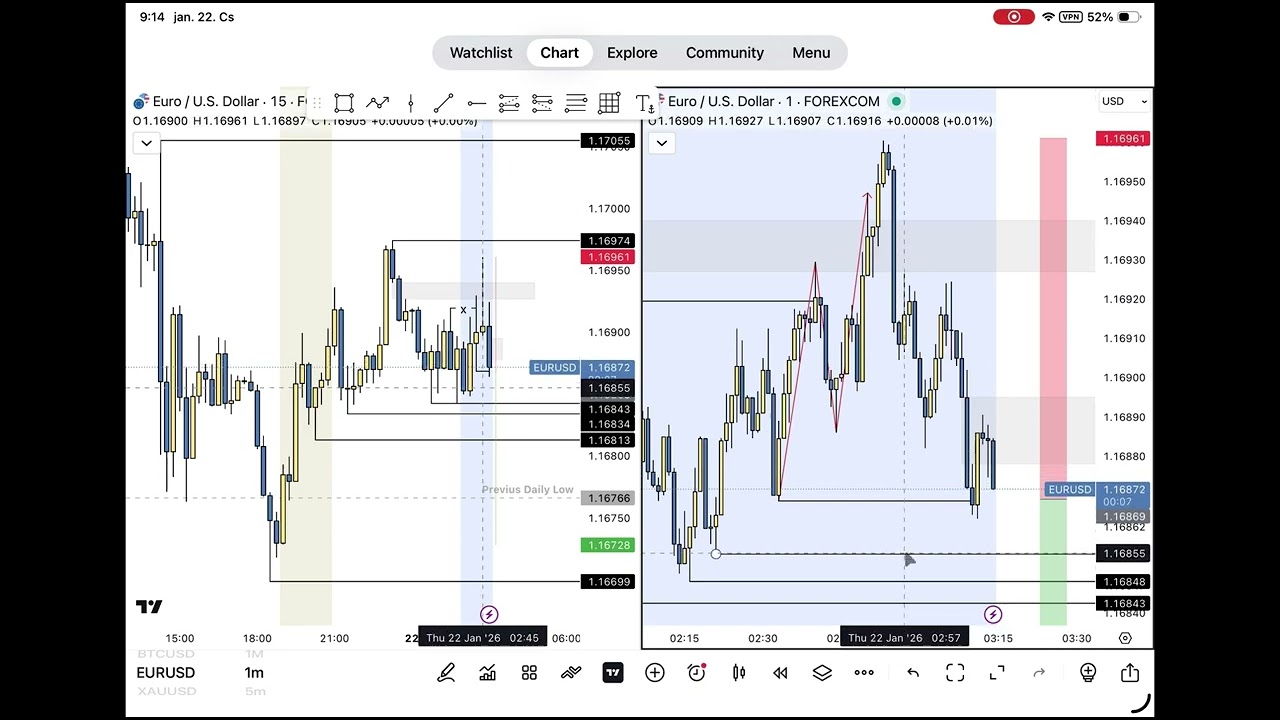Switch to the Watchlist tab
Viewport: 1280px width, 720px height.
pos(481,53)
